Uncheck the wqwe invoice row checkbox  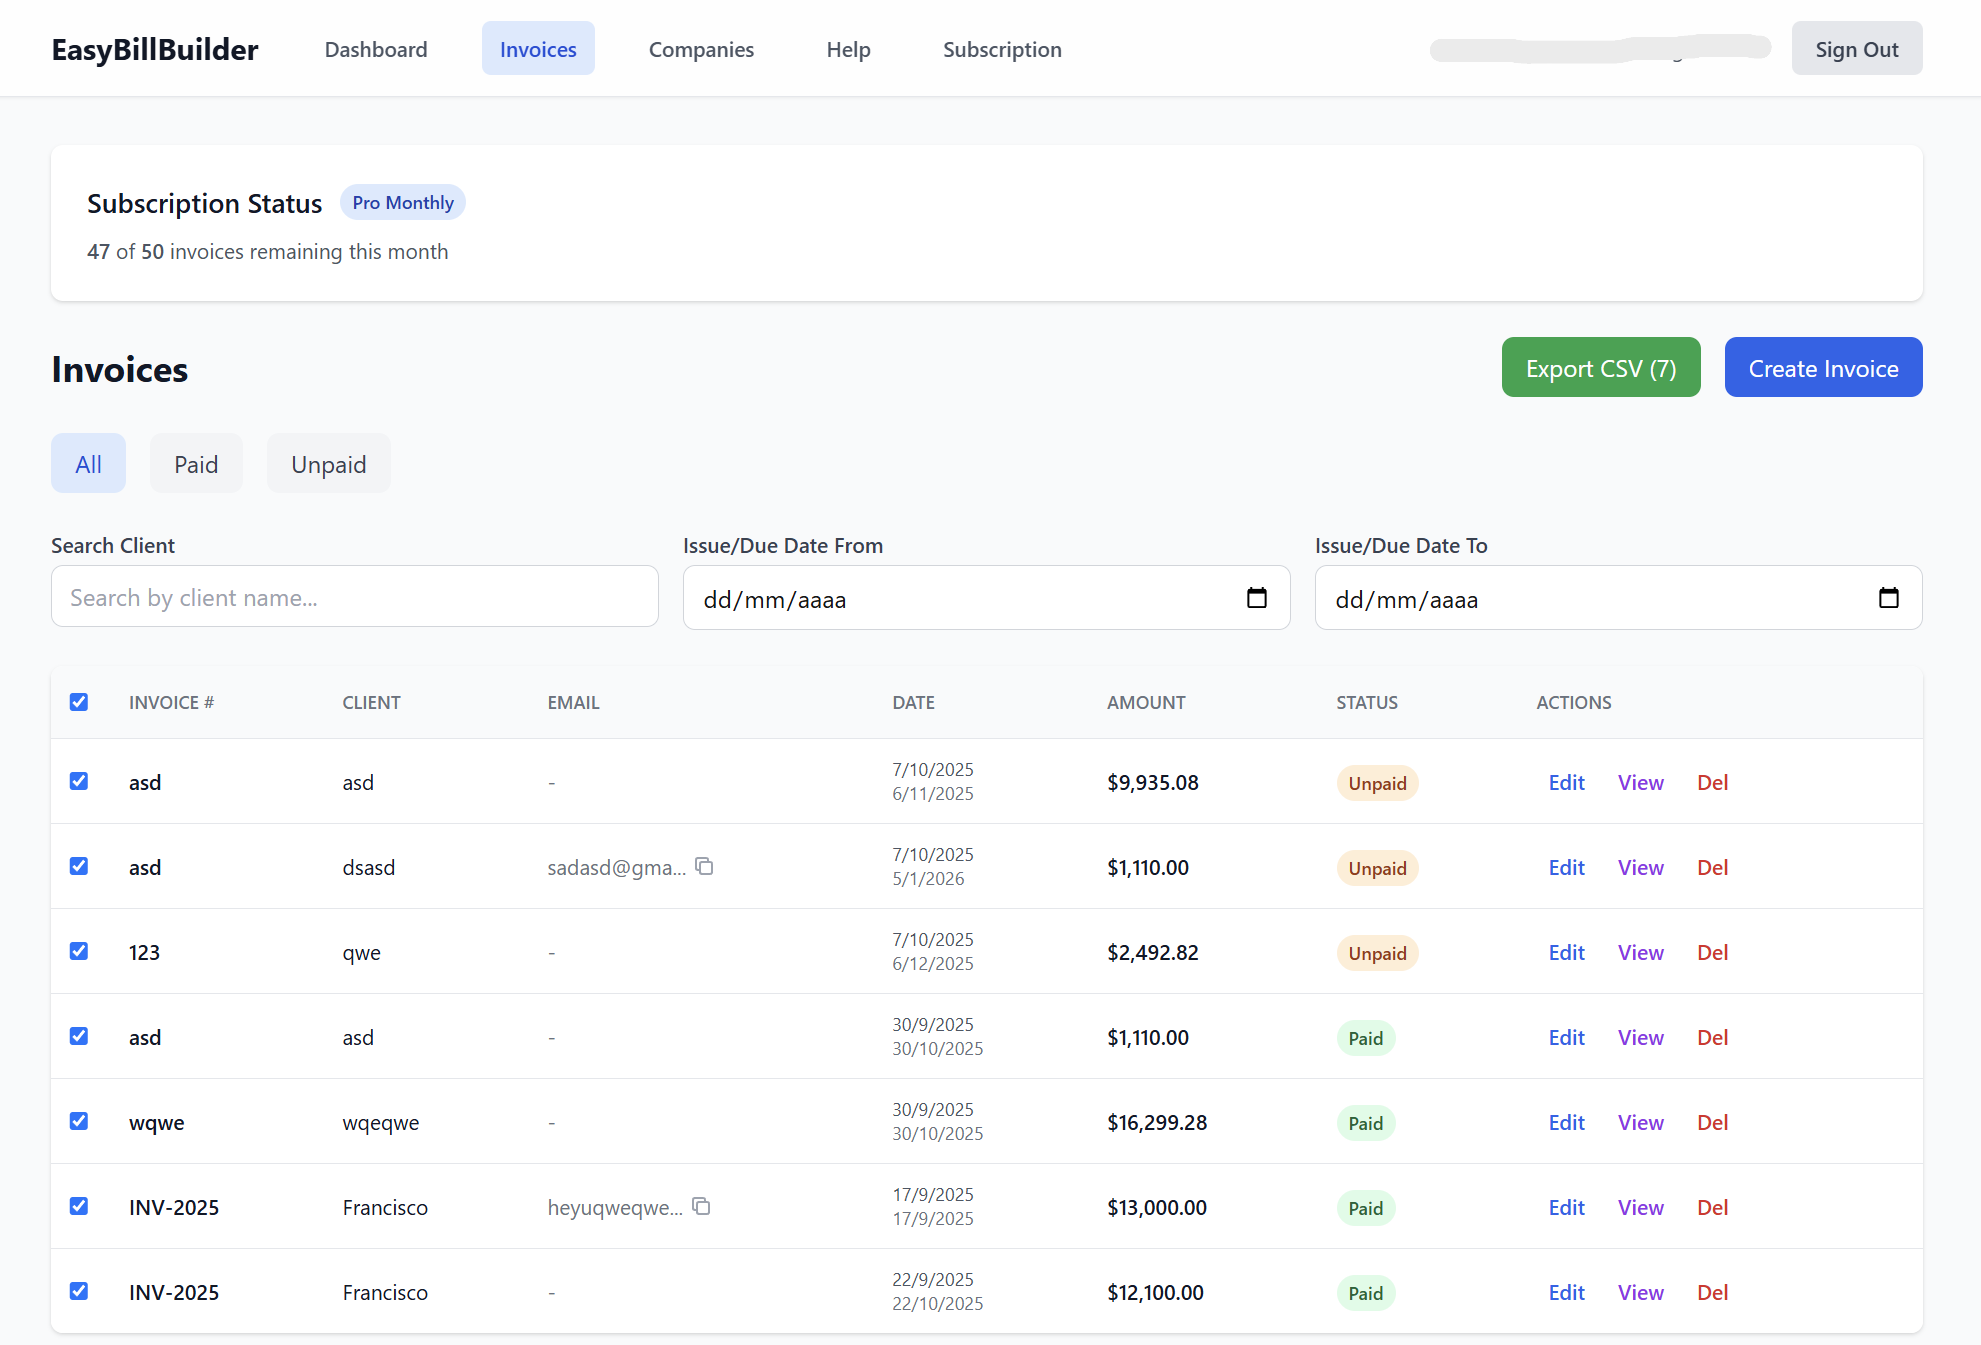pos(79,1121)
